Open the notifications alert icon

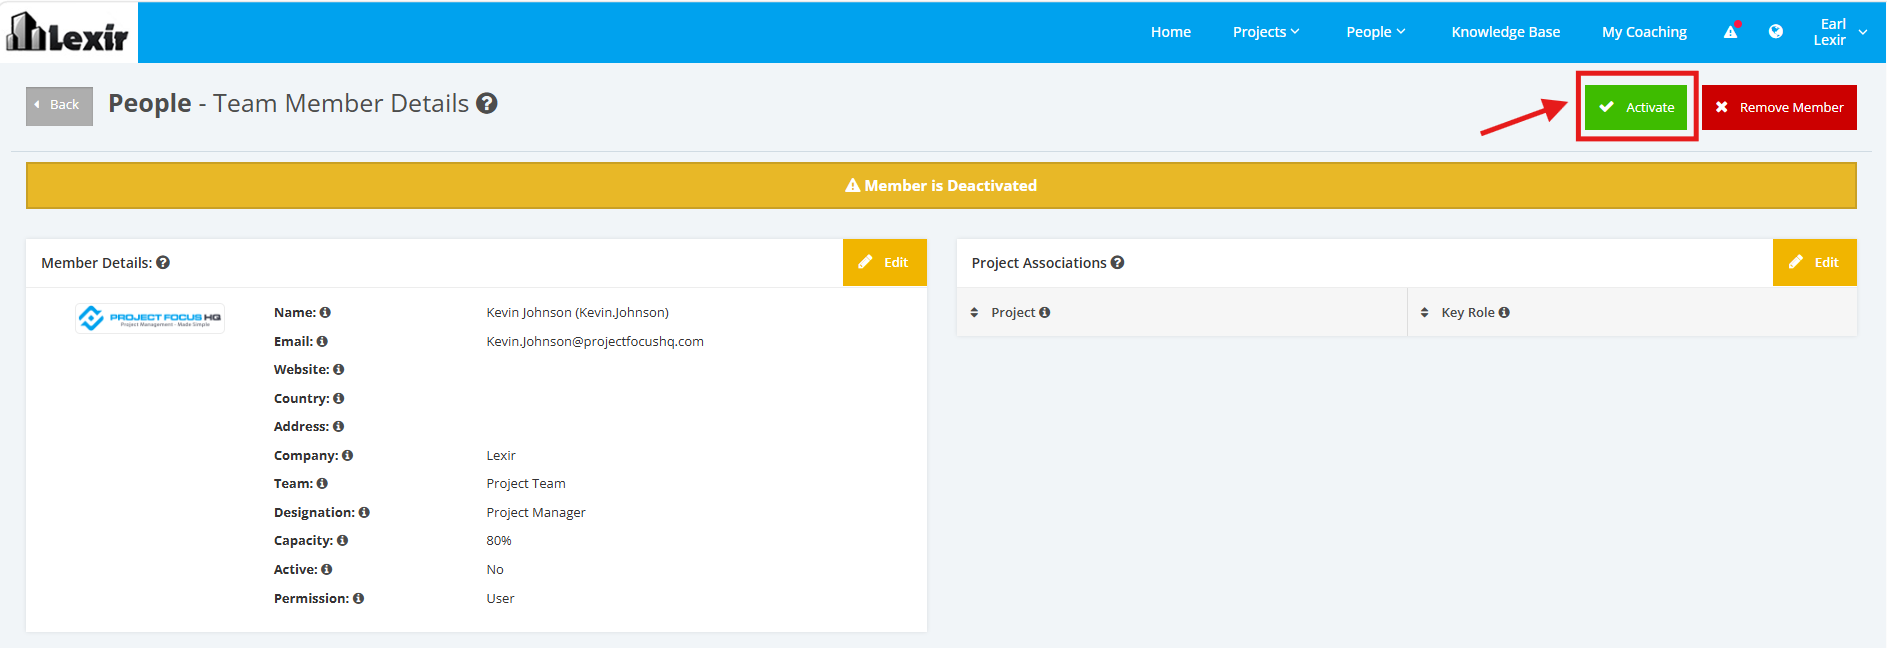click(x=1730, y=32)
